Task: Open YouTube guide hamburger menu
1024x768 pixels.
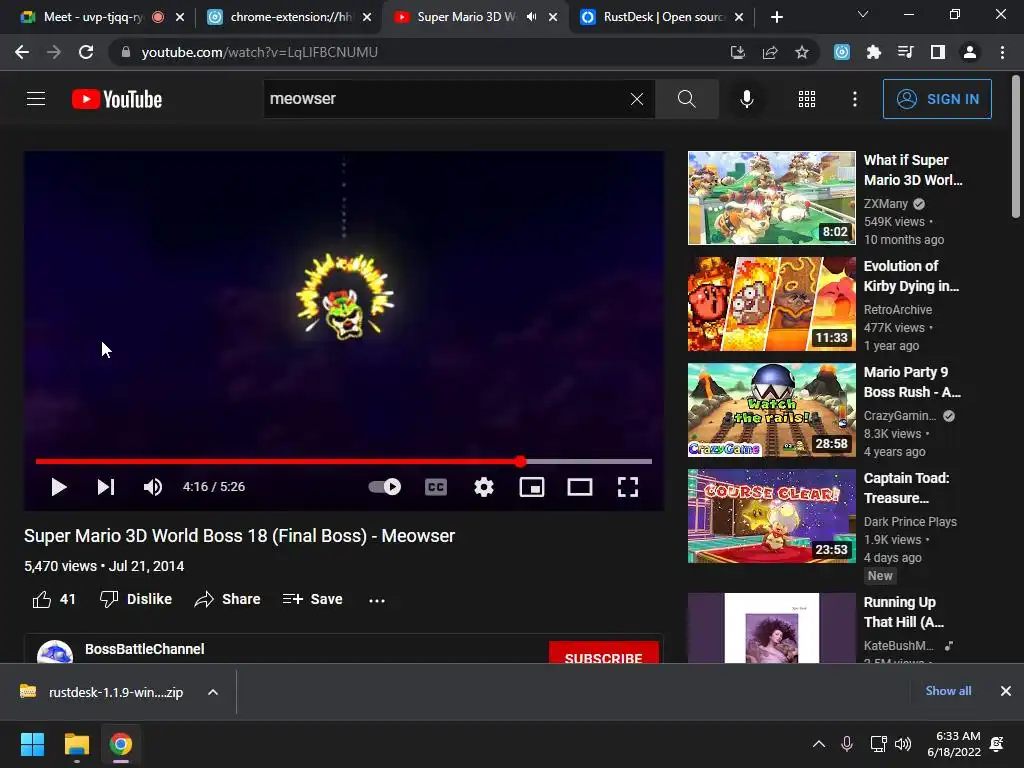Action: click(36, 99)
